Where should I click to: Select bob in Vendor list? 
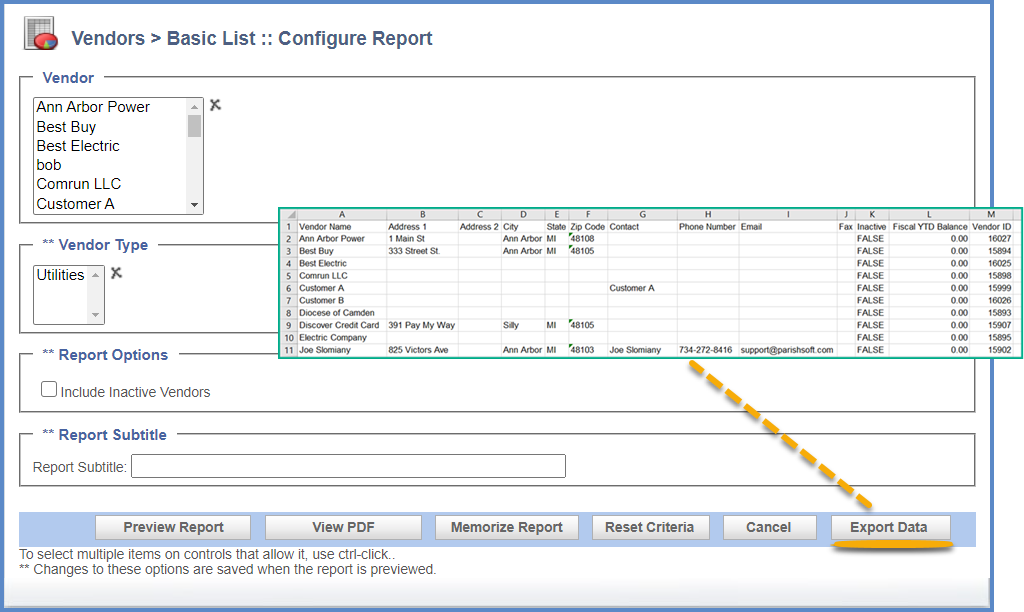(x=110, y=165)
